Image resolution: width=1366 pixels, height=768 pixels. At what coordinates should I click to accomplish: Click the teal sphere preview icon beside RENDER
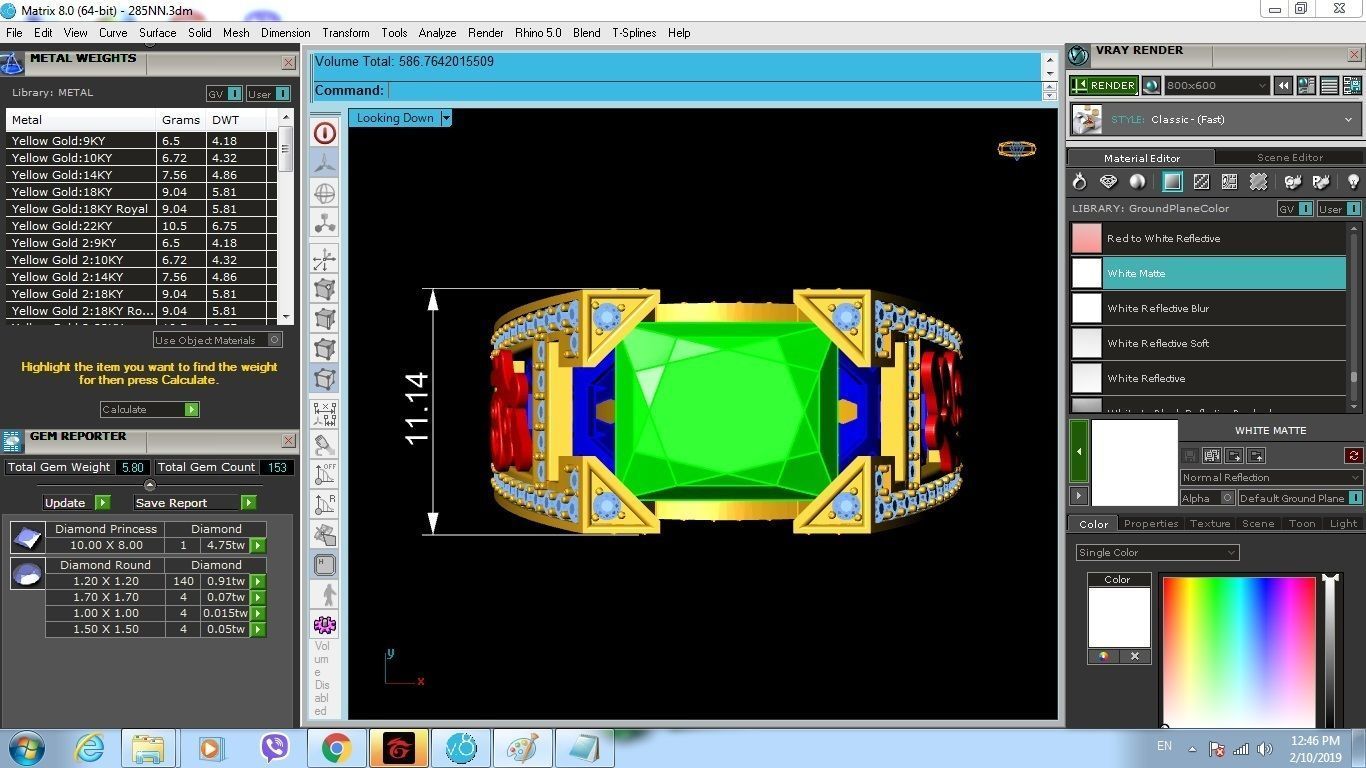pos(1151,86)
